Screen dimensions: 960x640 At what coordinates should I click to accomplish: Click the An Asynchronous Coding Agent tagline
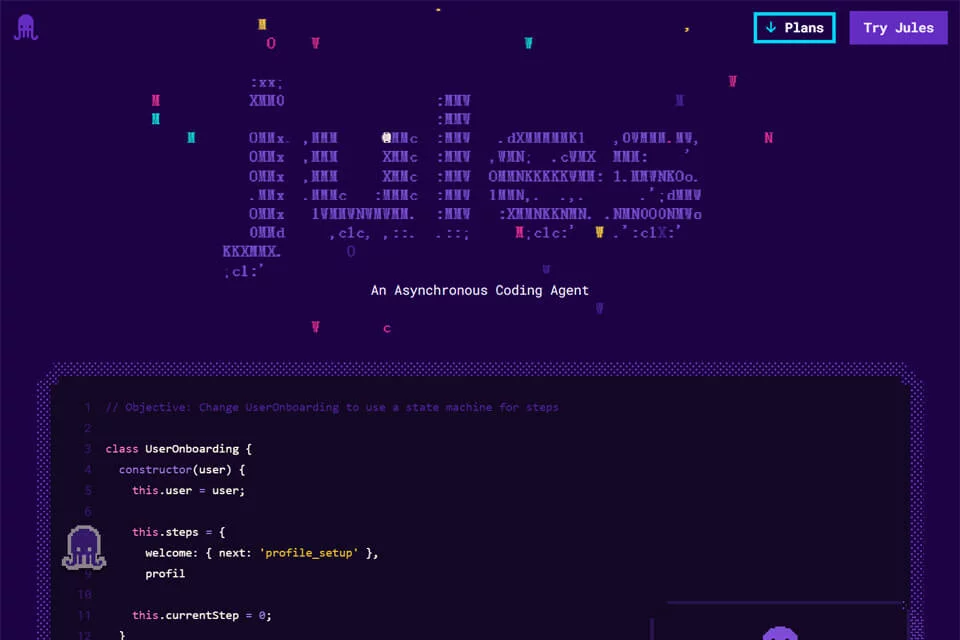[479, 290]
